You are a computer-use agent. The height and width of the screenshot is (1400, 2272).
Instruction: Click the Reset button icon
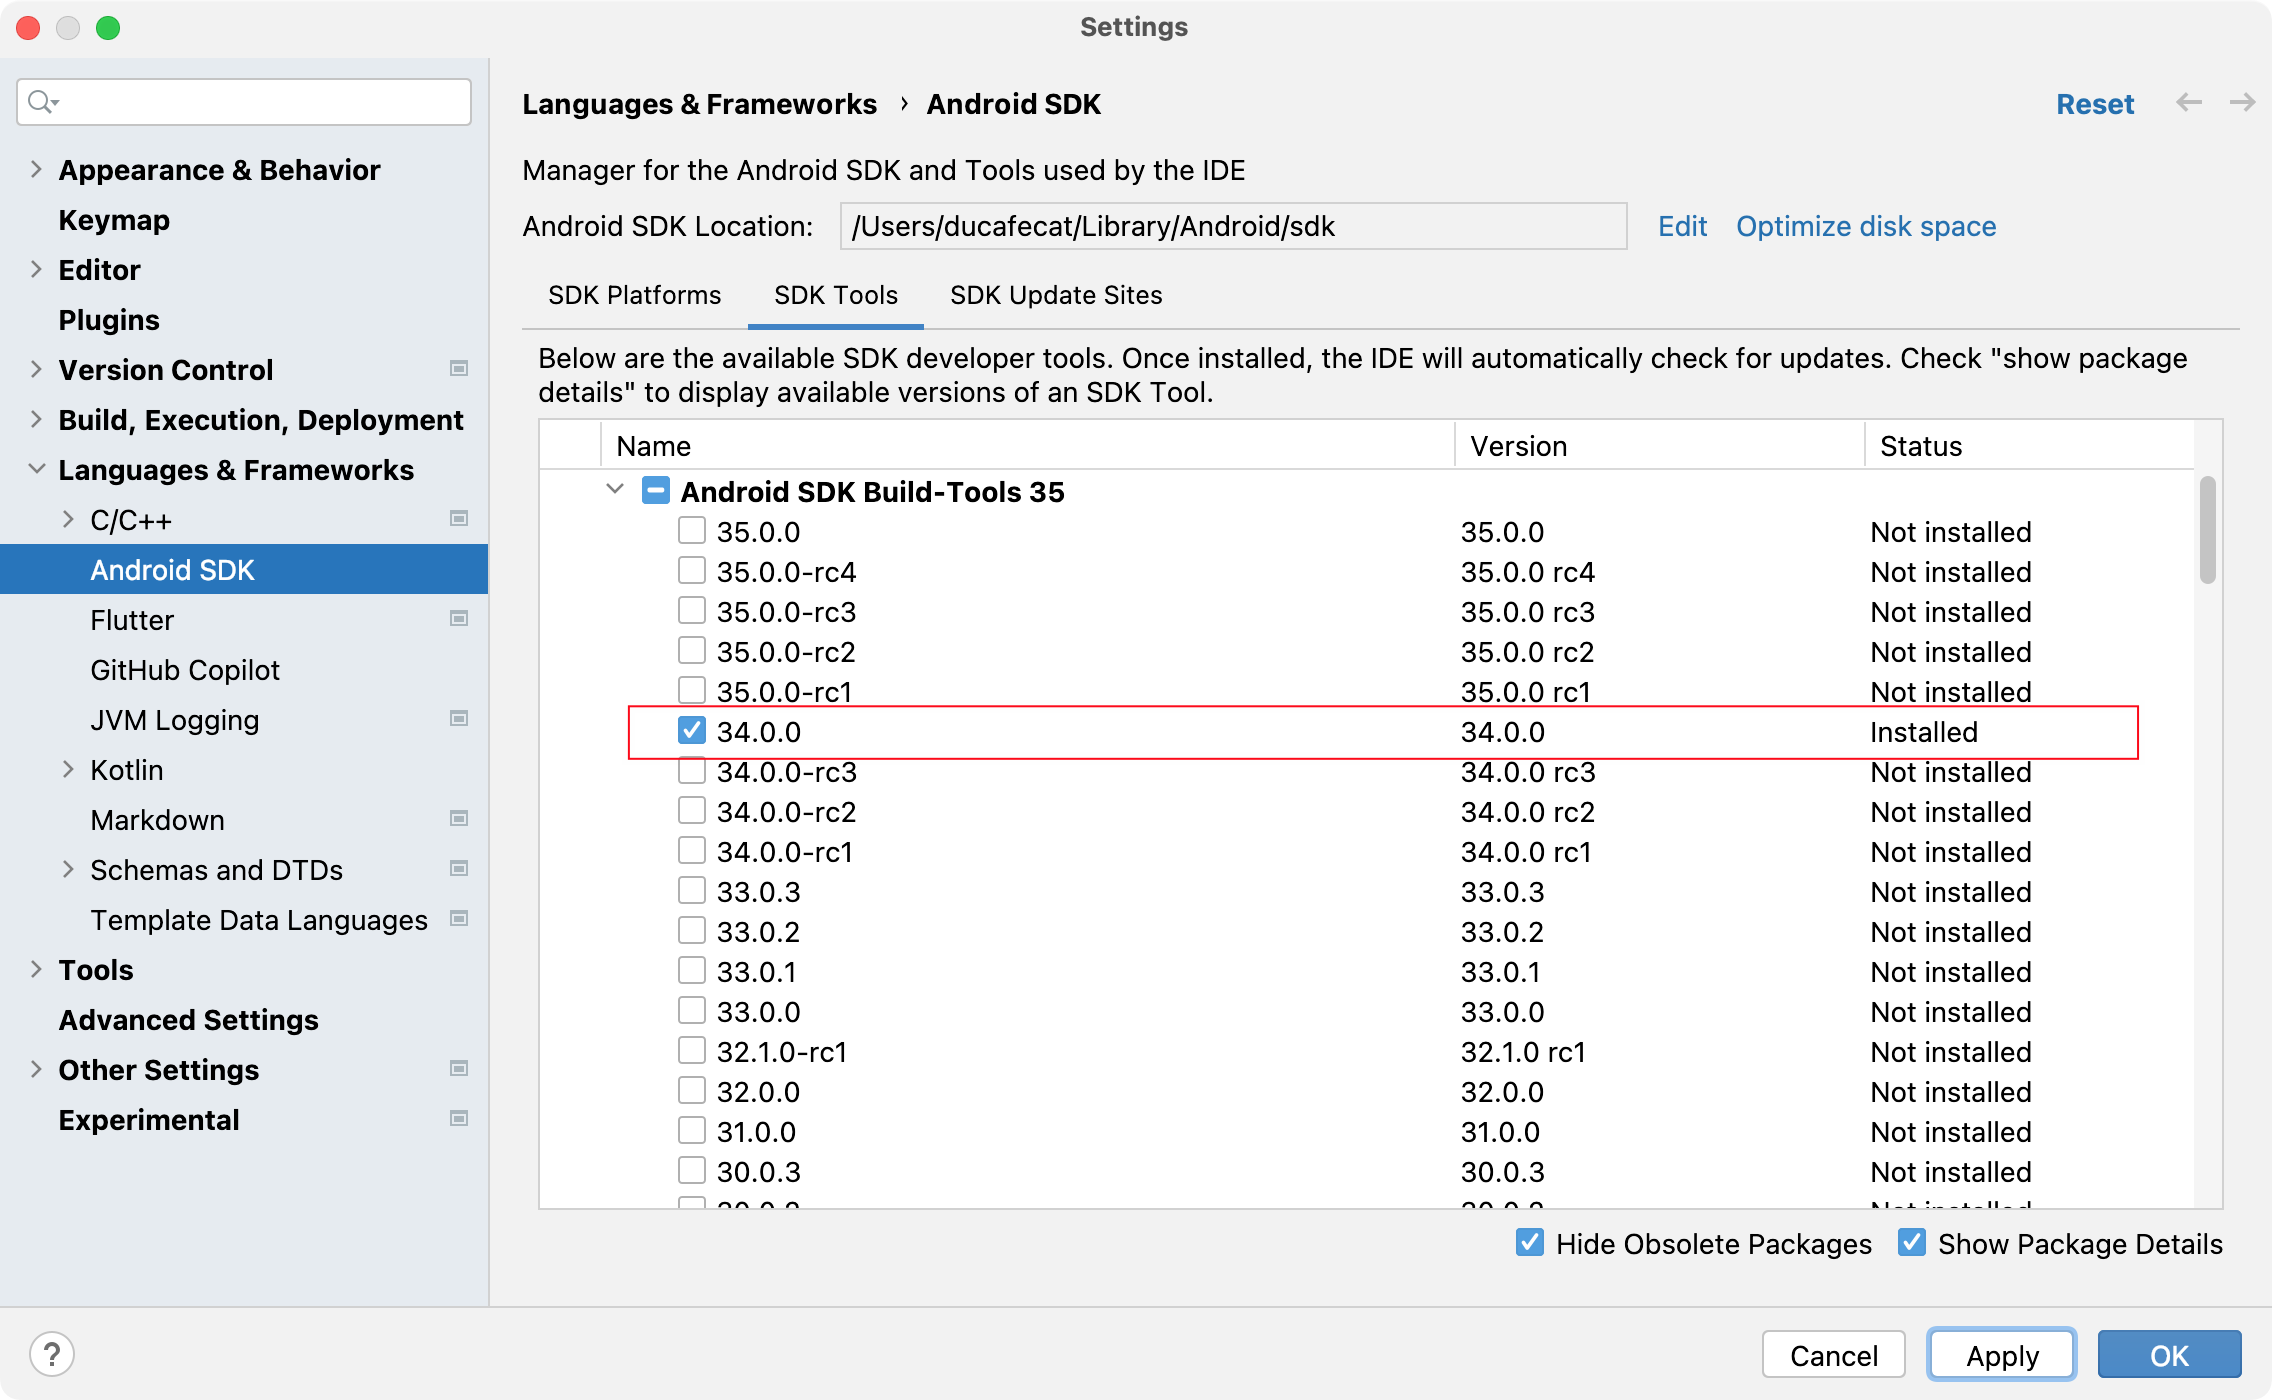pyautogui.click(x=2097, y=102)
